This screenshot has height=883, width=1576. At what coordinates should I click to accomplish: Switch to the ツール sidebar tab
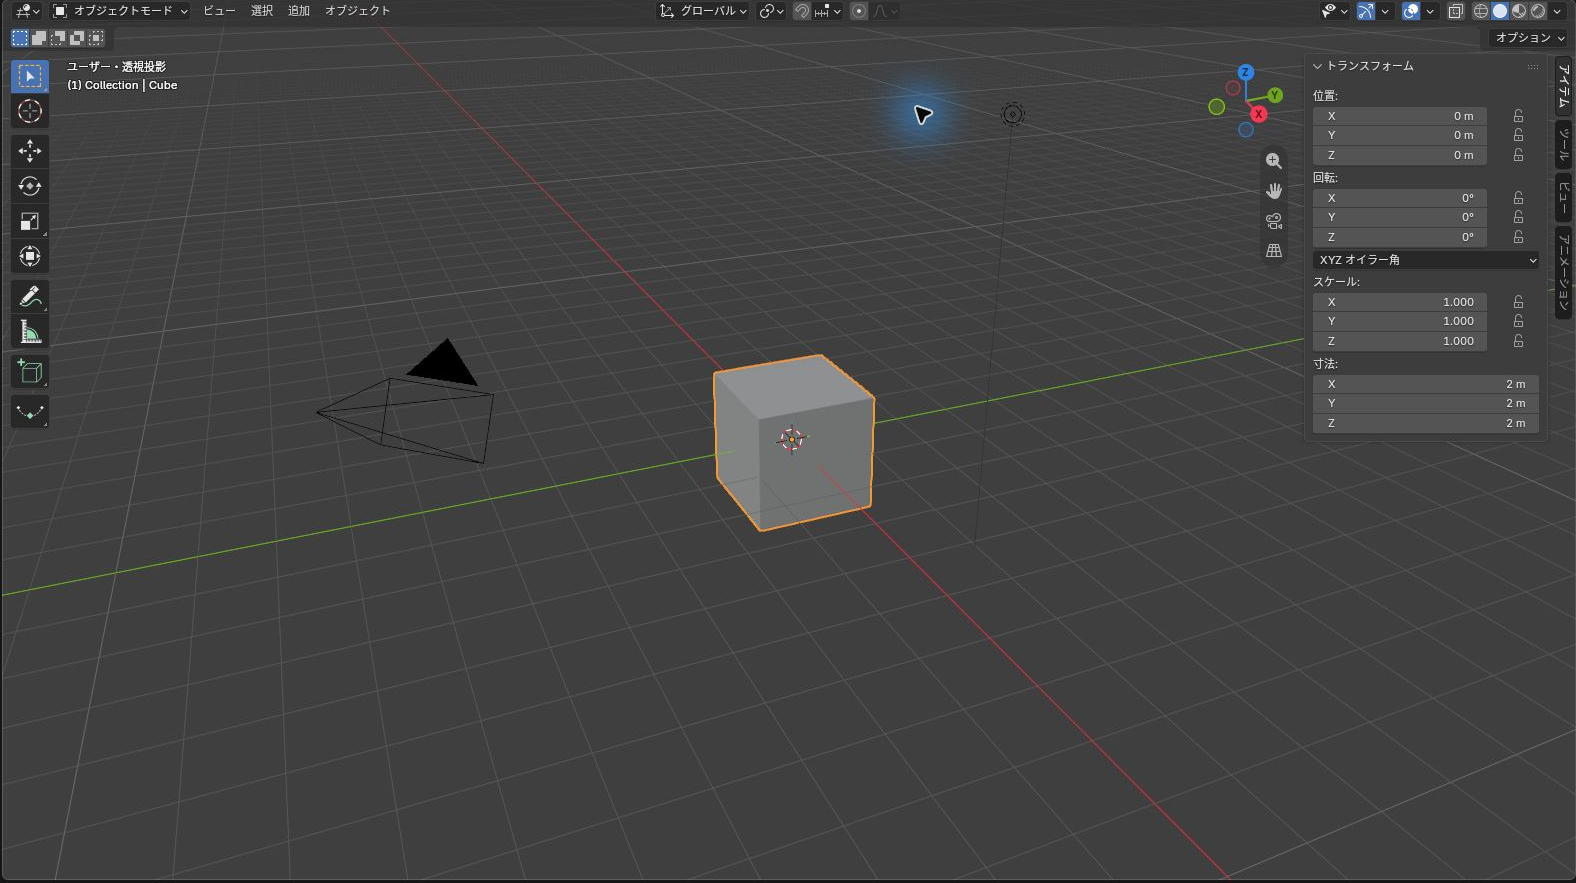[1564, 146]
